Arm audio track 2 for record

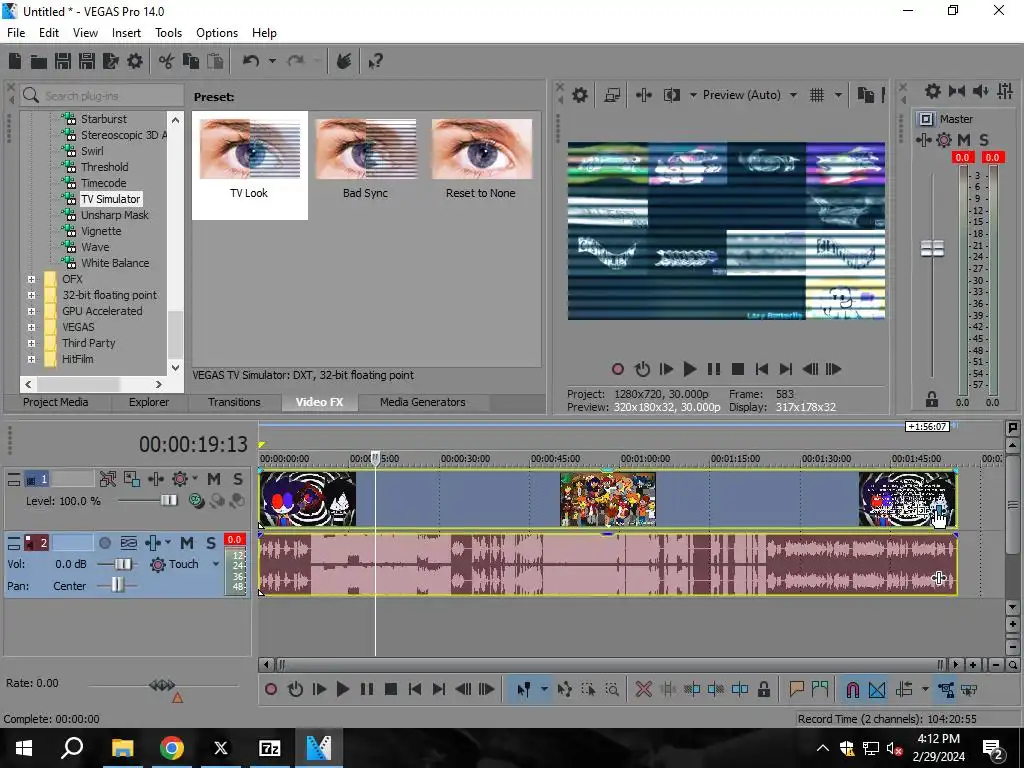(104, 543)
